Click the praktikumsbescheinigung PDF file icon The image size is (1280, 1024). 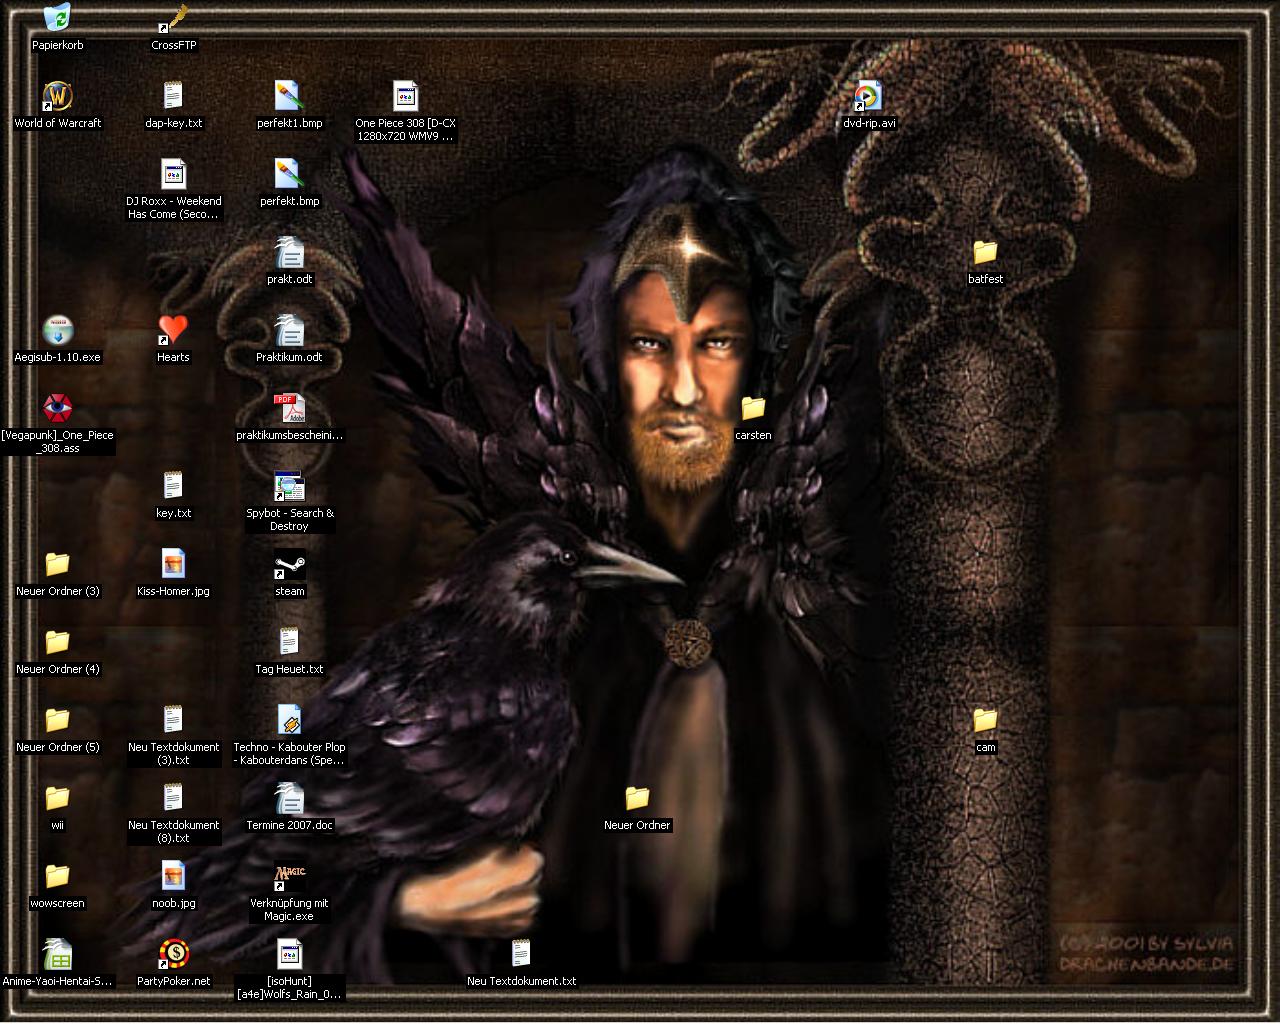(x=290, y=409)
